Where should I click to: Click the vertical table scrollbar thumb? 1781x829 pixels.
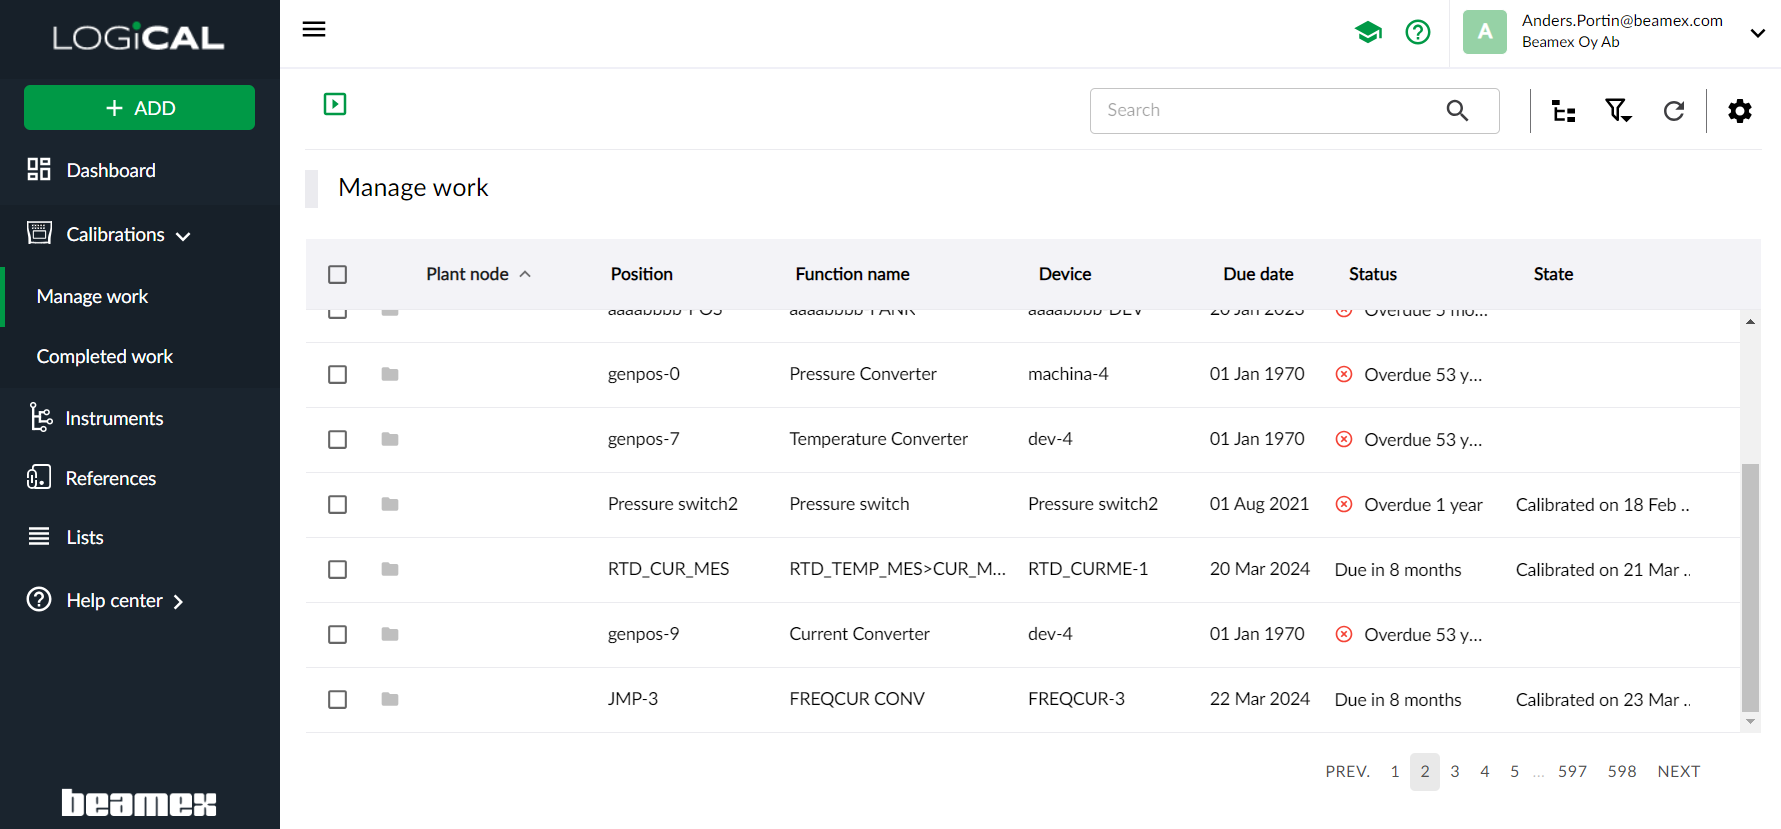point(1749,585)
